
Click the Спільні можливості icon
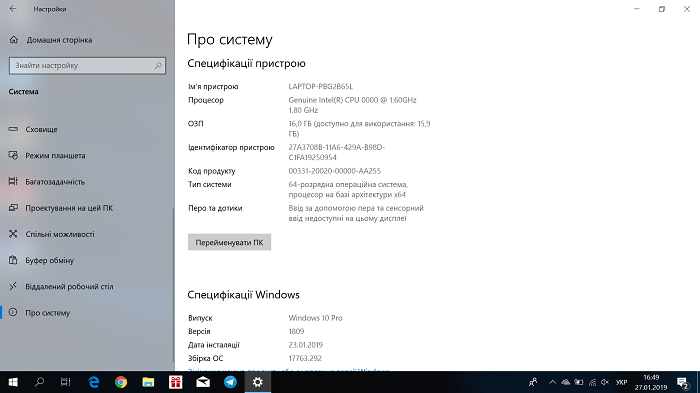(x=13, y=234)
